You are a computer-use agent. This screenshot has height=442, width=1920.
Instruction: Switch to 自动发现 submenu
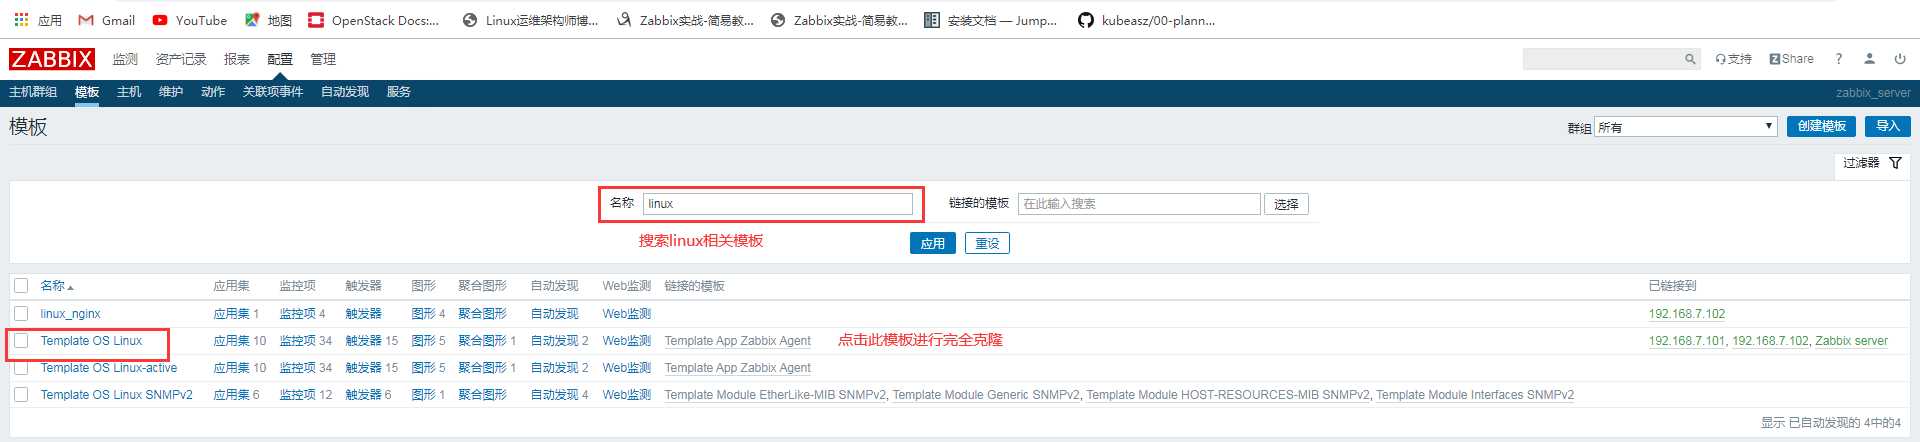(x=345, y=92)
